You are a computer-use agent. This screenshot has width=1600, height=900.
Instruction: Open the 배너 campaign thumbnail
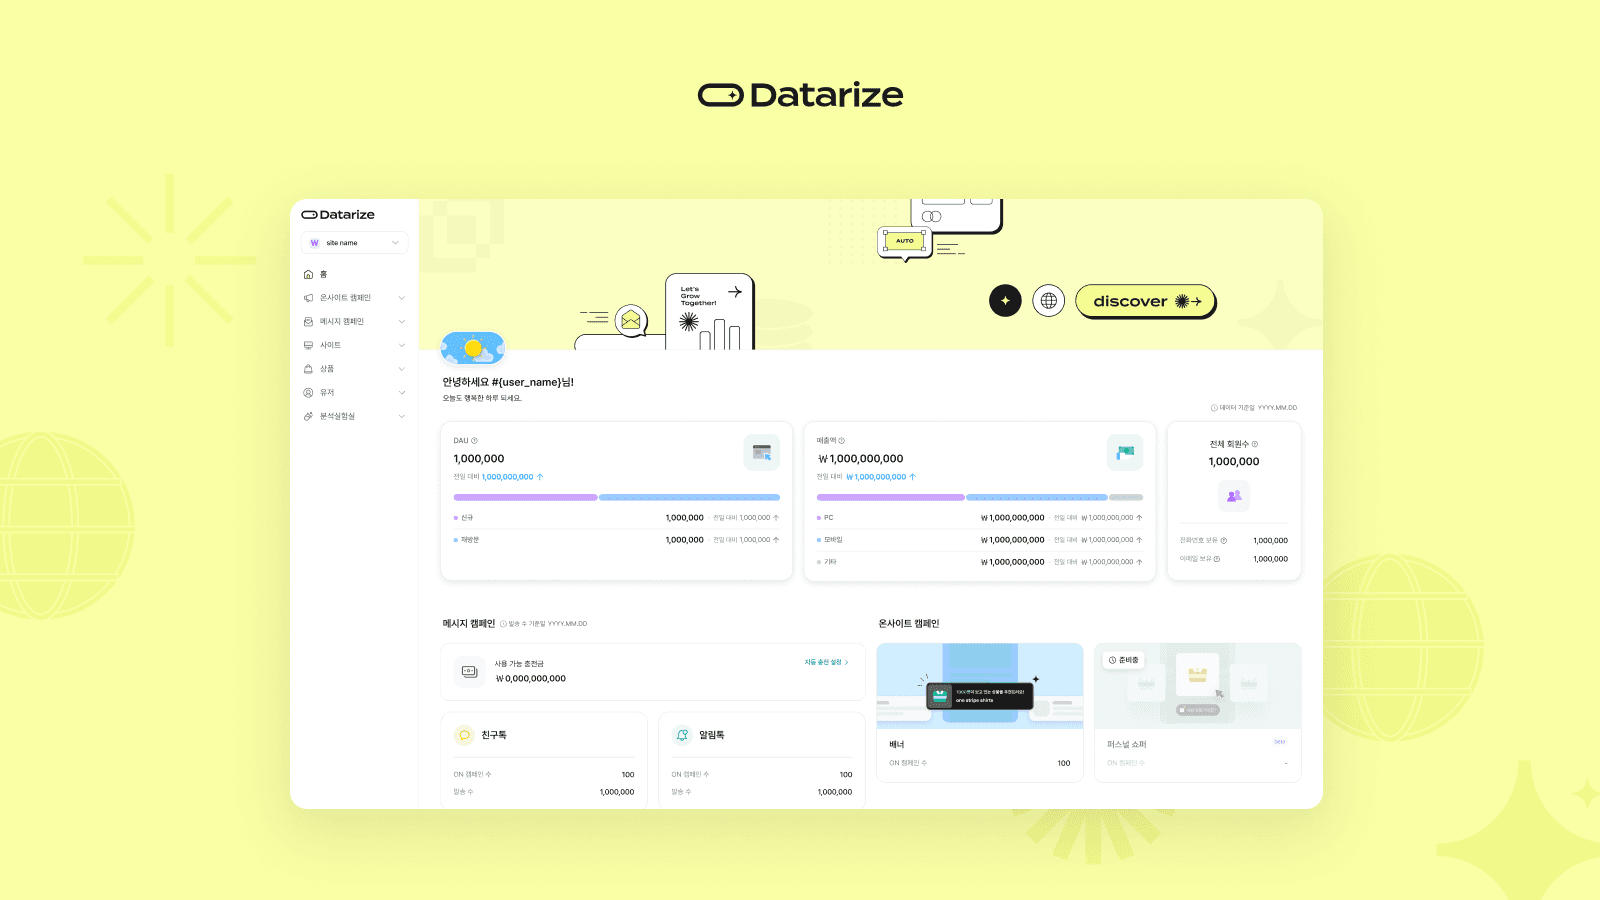pos(980,686)
